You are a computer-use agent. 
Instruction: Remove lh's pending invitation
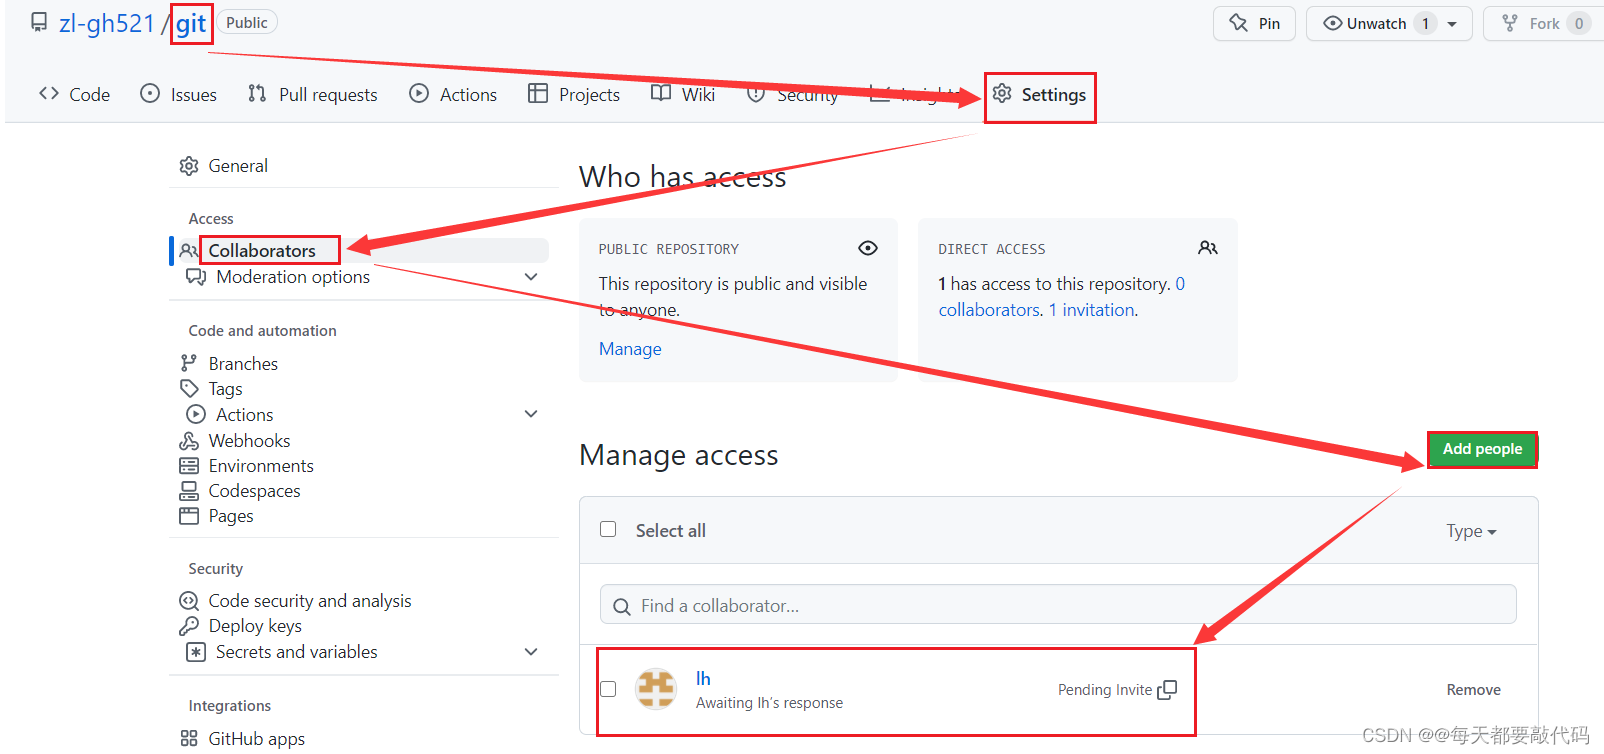(x=1473, y=690)
